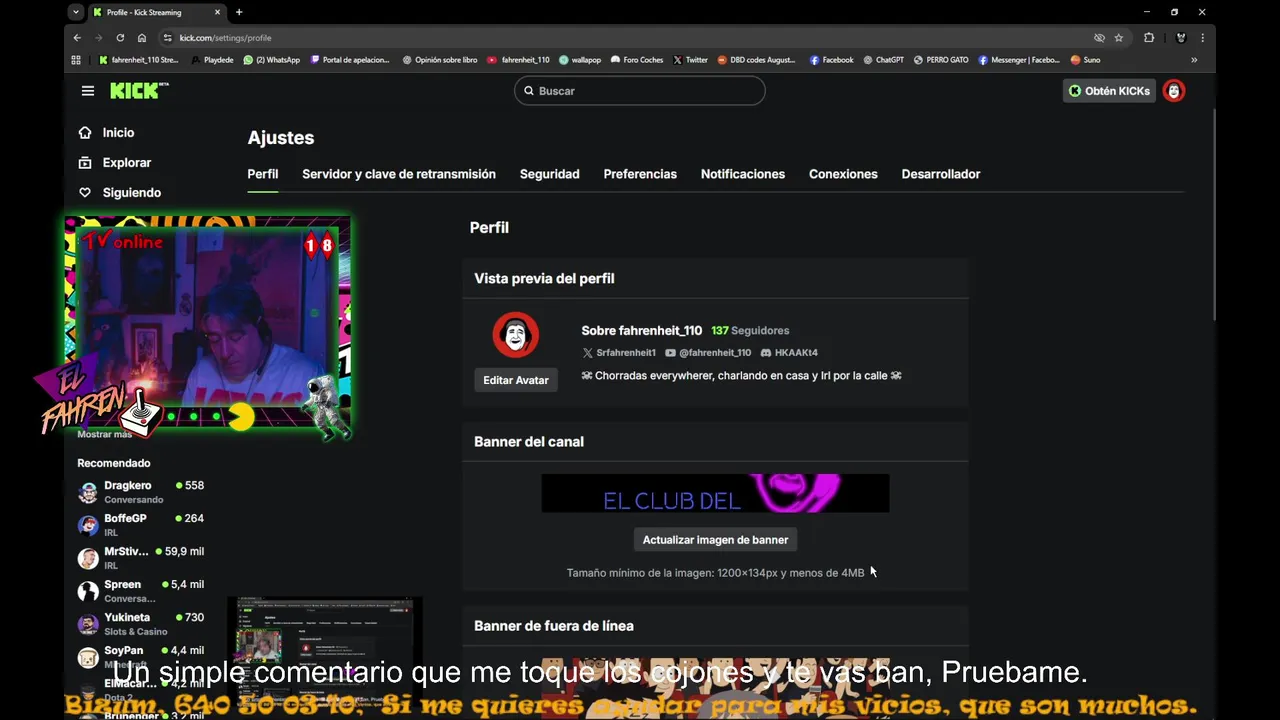Open the bookmarks apps grid icon
The image size is (1280, 720).
76,60
